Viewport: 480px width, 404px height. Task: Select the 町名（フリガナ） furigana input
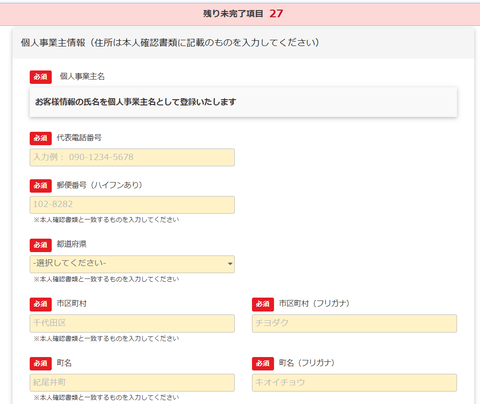pos(354,382)
